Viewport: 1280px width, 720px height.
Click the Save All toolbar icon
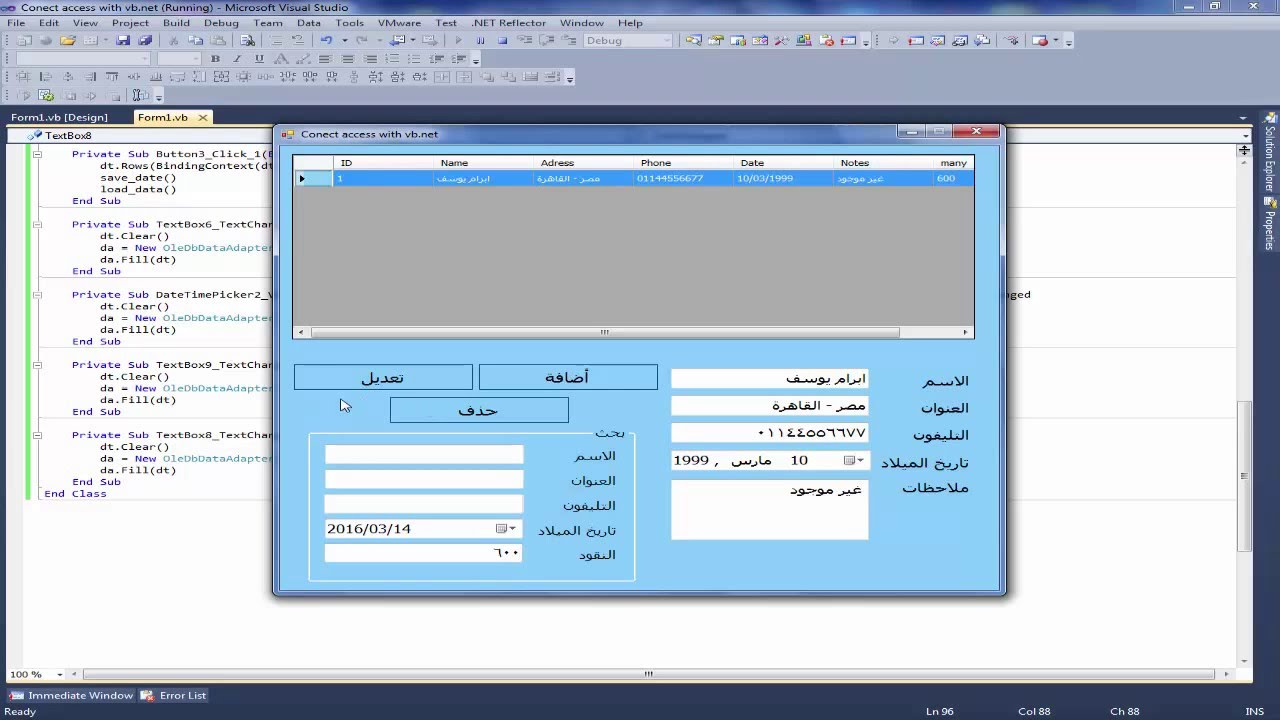click(145, 41)
